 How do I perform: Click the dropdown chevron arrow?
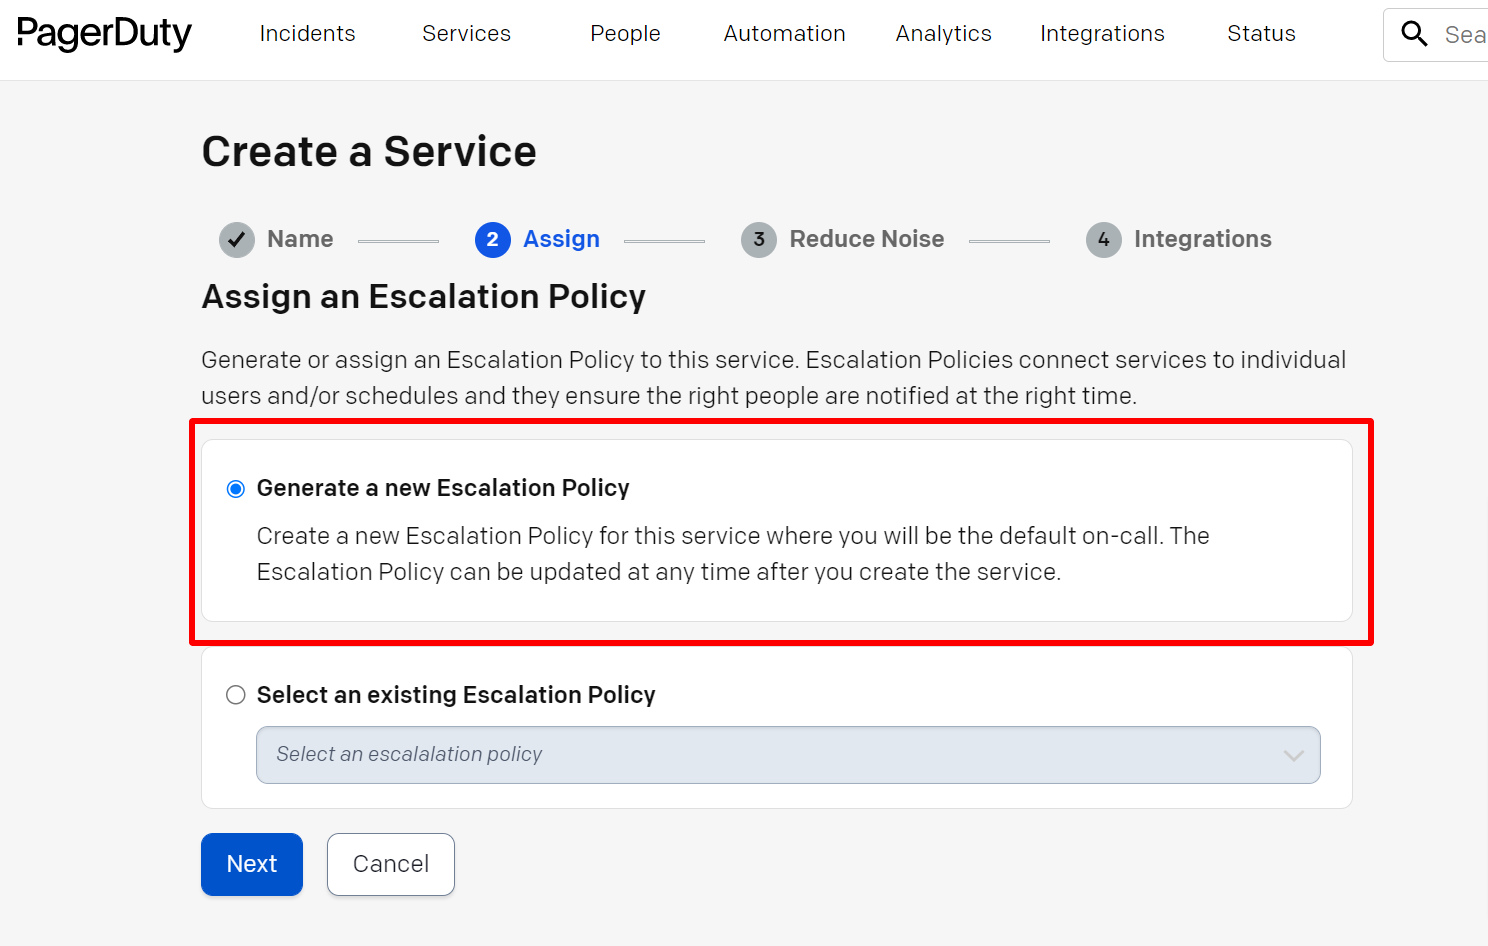pos(1293,755)
